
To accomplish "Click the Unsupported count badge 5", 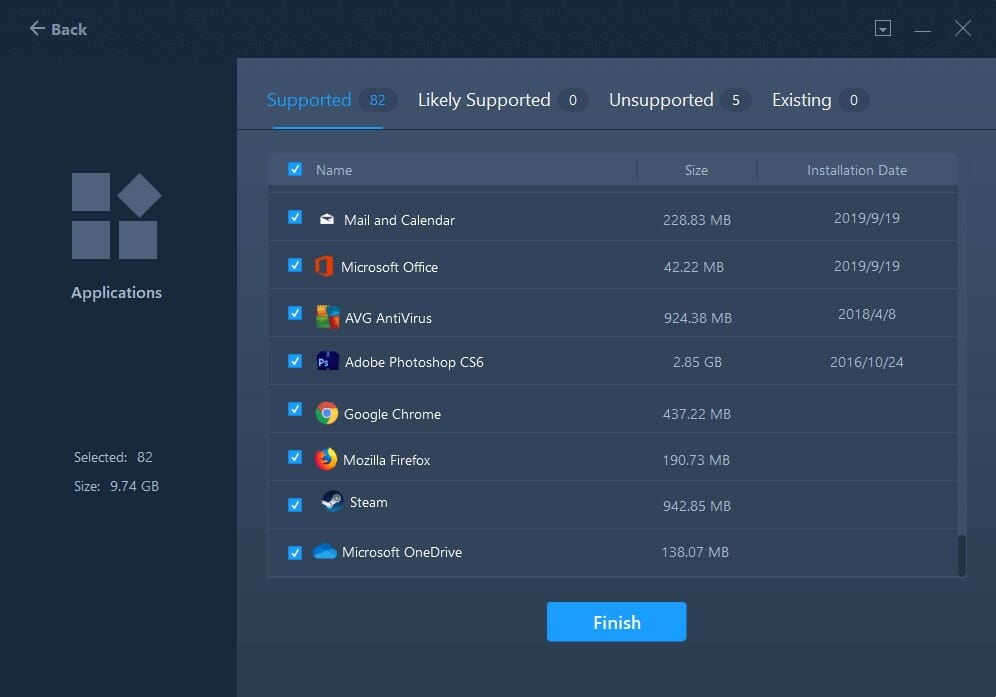I will click(736, 100).
